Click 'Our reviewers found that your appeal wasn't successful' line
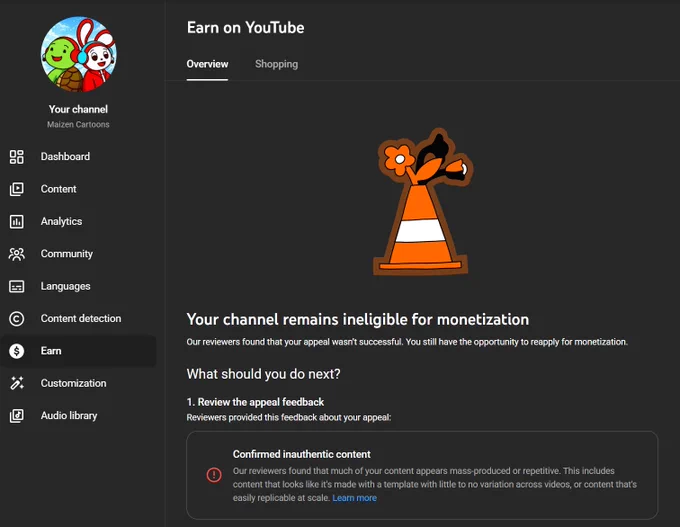Screen dimensions: 680x527 [x=407, y=342]
